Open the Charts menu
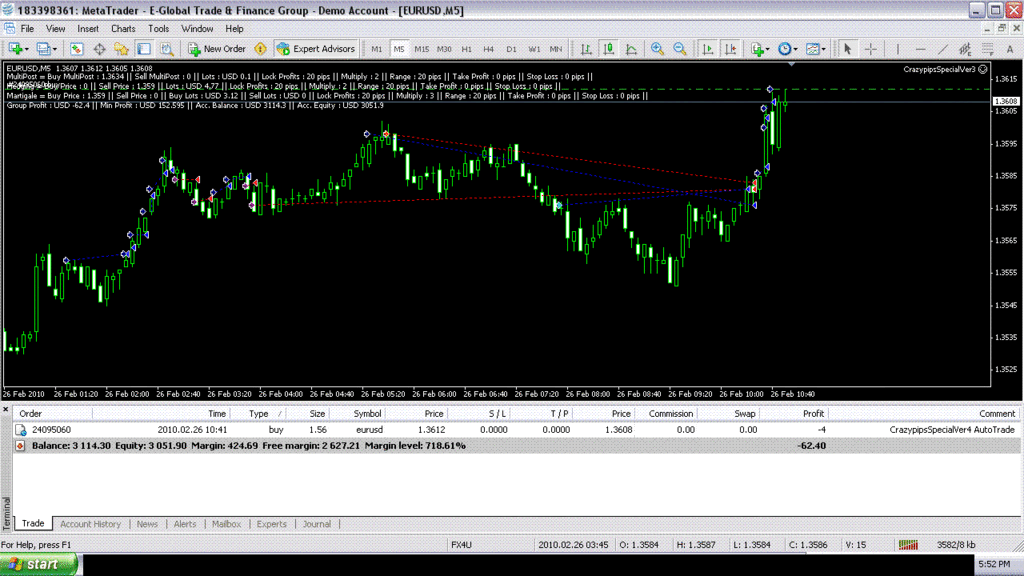The image size is (1024, 576). coord(123,29)
